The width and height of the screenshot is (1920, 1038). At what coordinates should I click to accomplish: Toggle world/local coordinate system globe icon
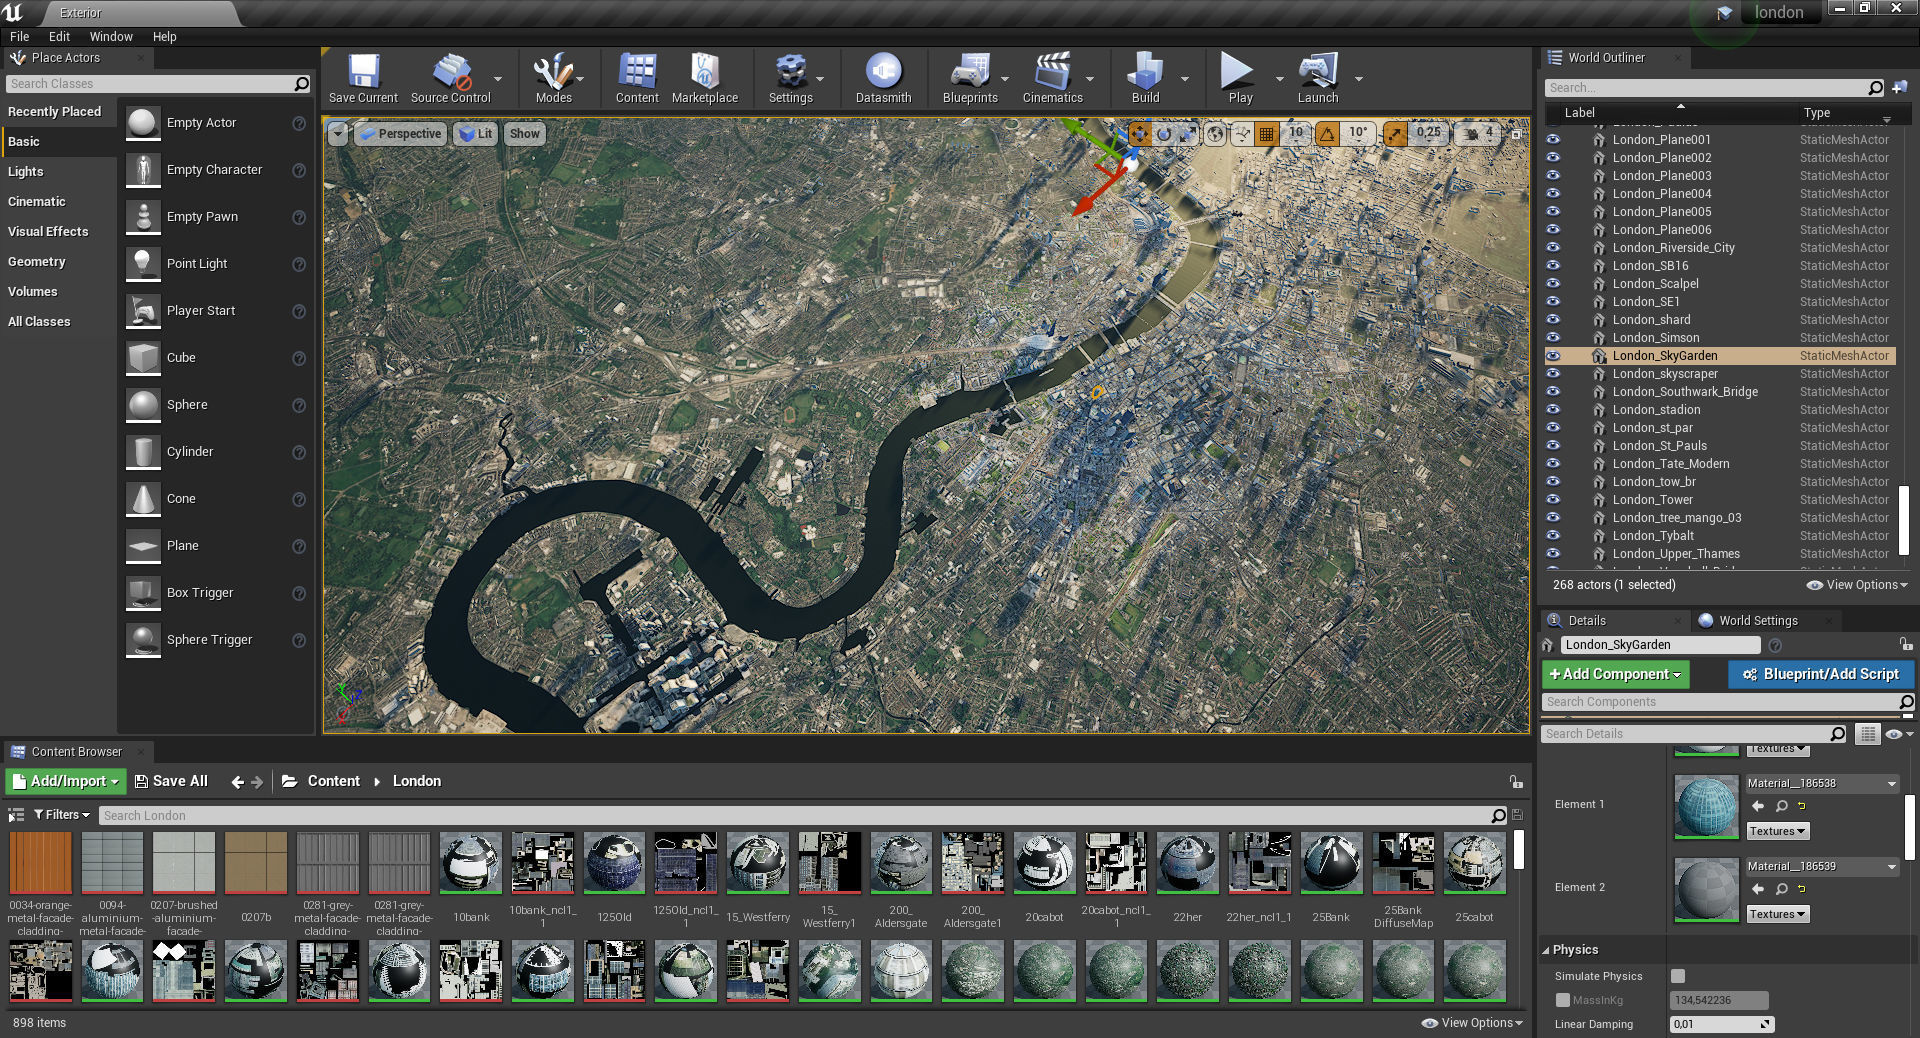click(x=1215, y=133)
